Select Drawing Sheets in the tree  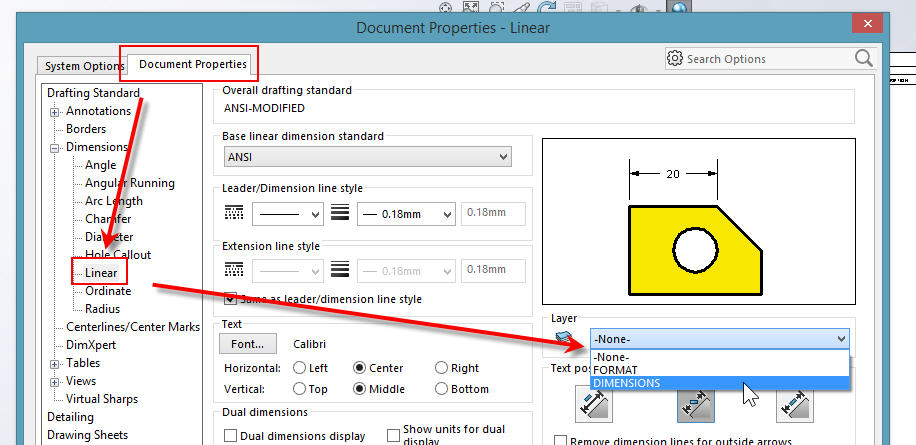pos(87,435)
